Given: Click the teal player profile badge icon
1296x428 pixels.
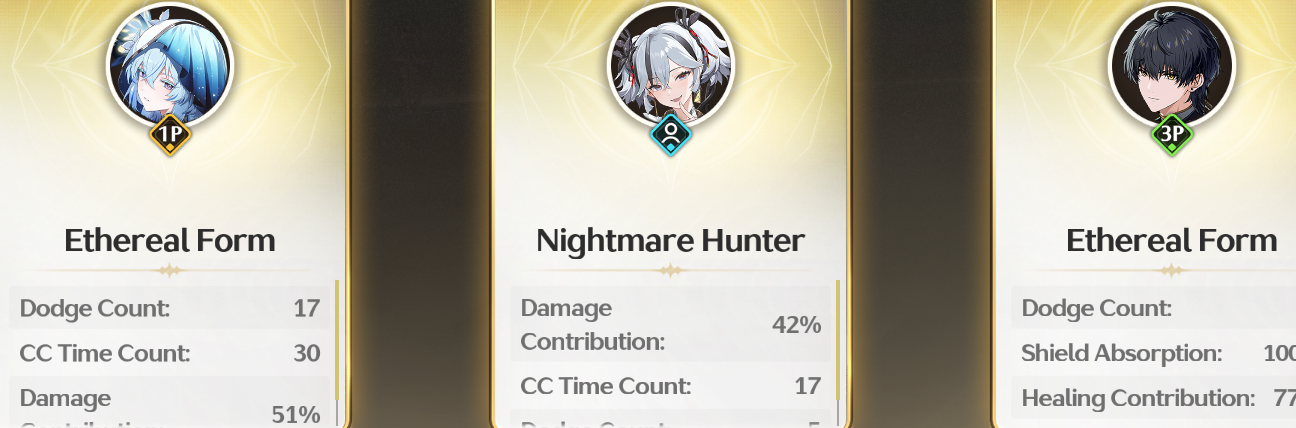Looking at the screenshot, I should click(x=670, y=134).
